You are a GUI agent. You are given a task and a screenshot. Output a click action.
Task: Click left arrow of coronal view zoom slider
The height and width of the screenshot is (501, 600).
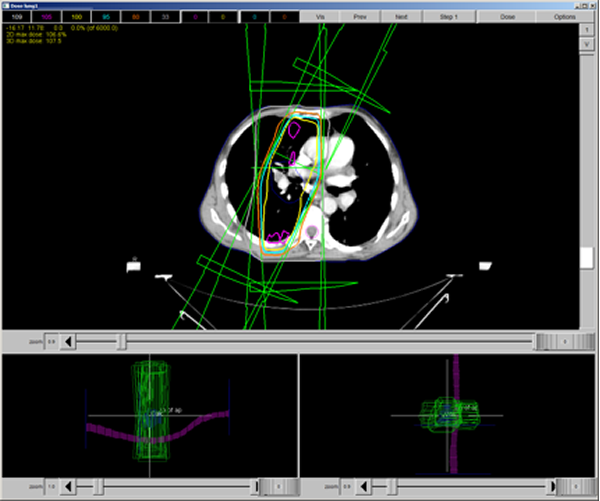pos(68,486)
